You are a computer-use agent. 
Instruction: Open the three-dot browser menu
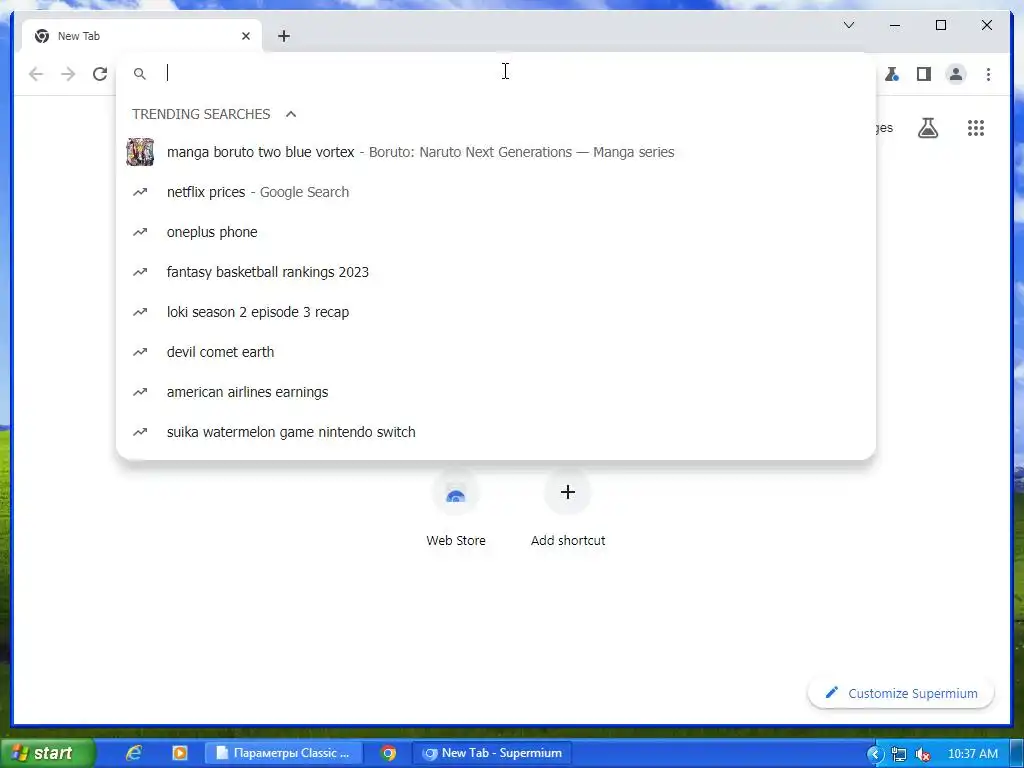pos(988,74)
